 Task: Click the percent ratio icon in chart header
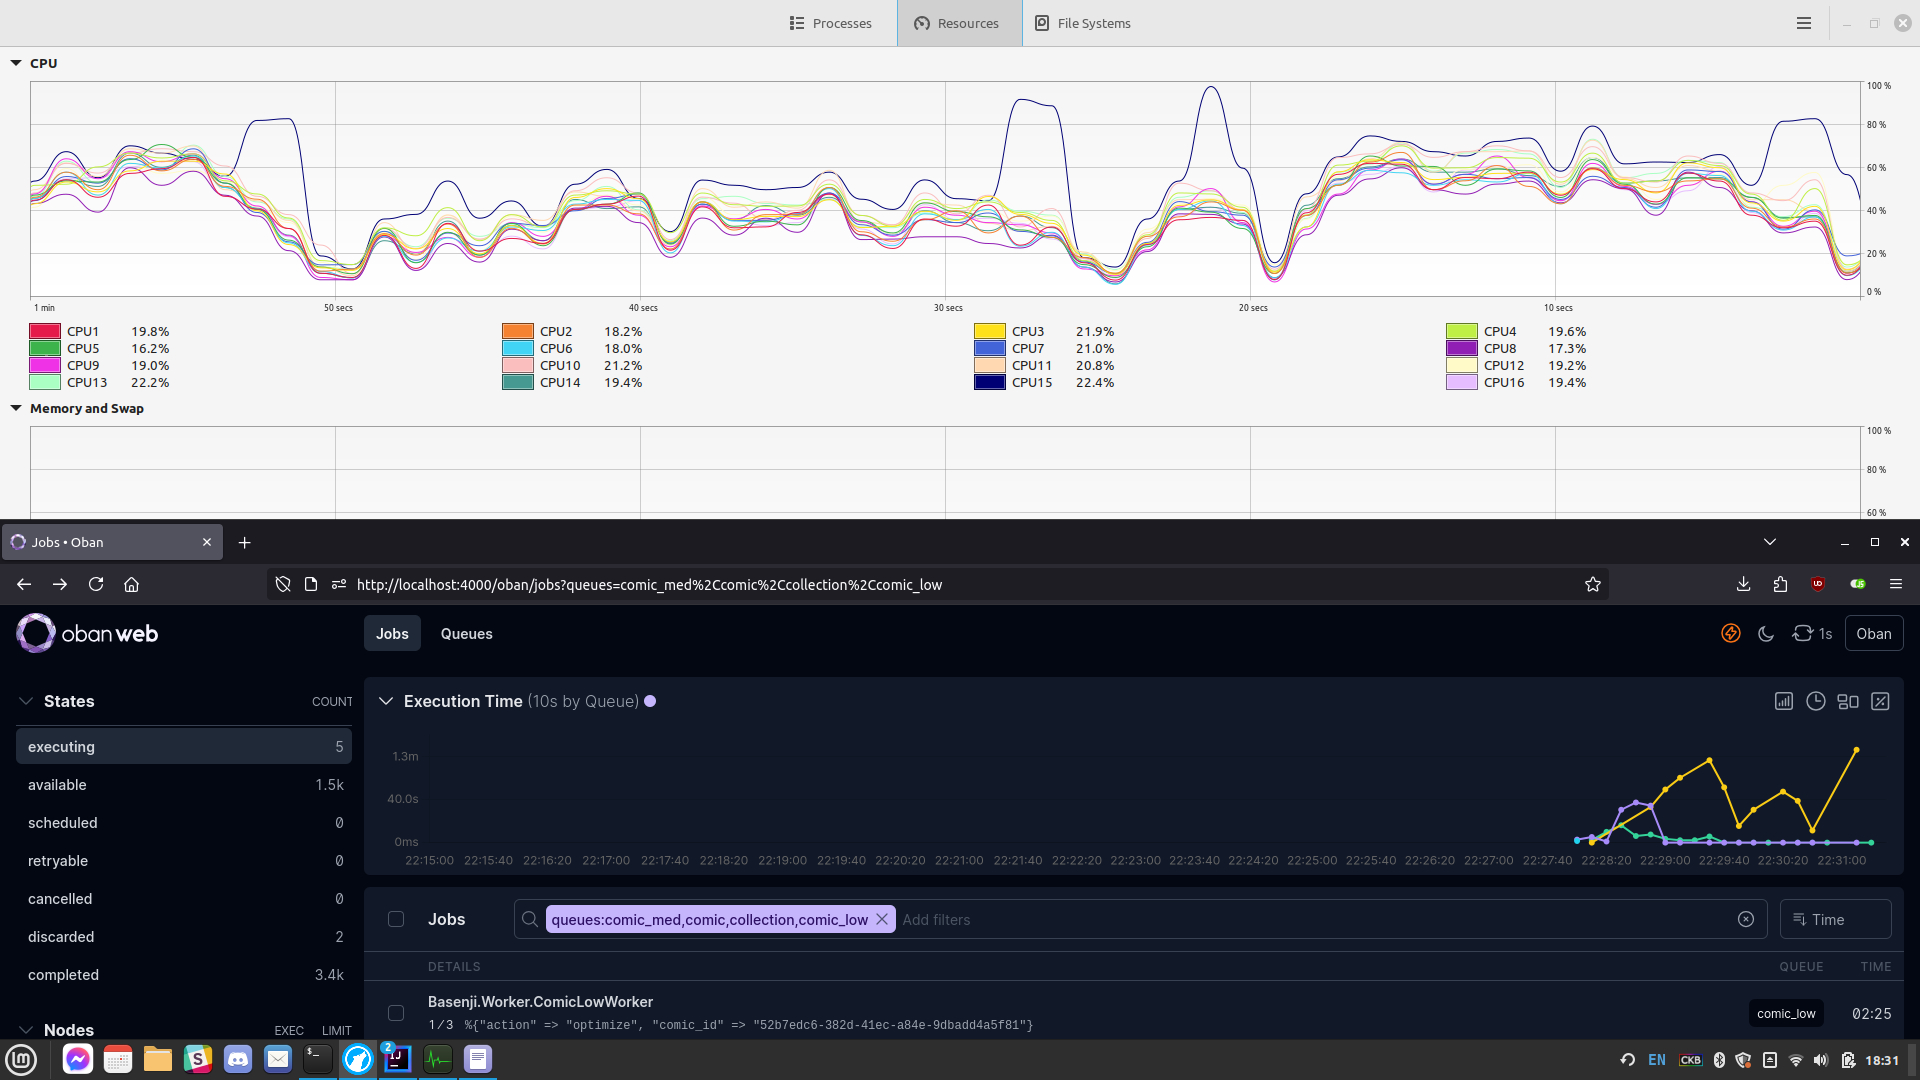tap(1880, 701)
